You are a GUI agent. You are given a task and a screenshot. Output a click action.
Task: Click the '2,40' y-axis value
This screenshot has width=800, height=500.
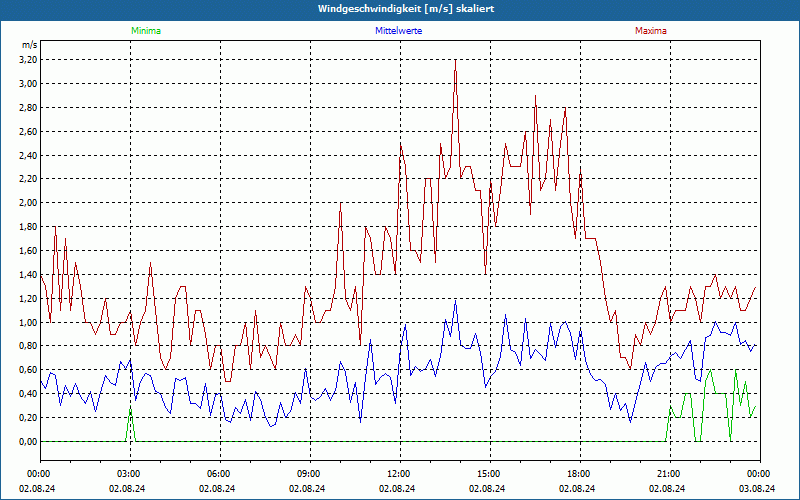pos(29,155)
